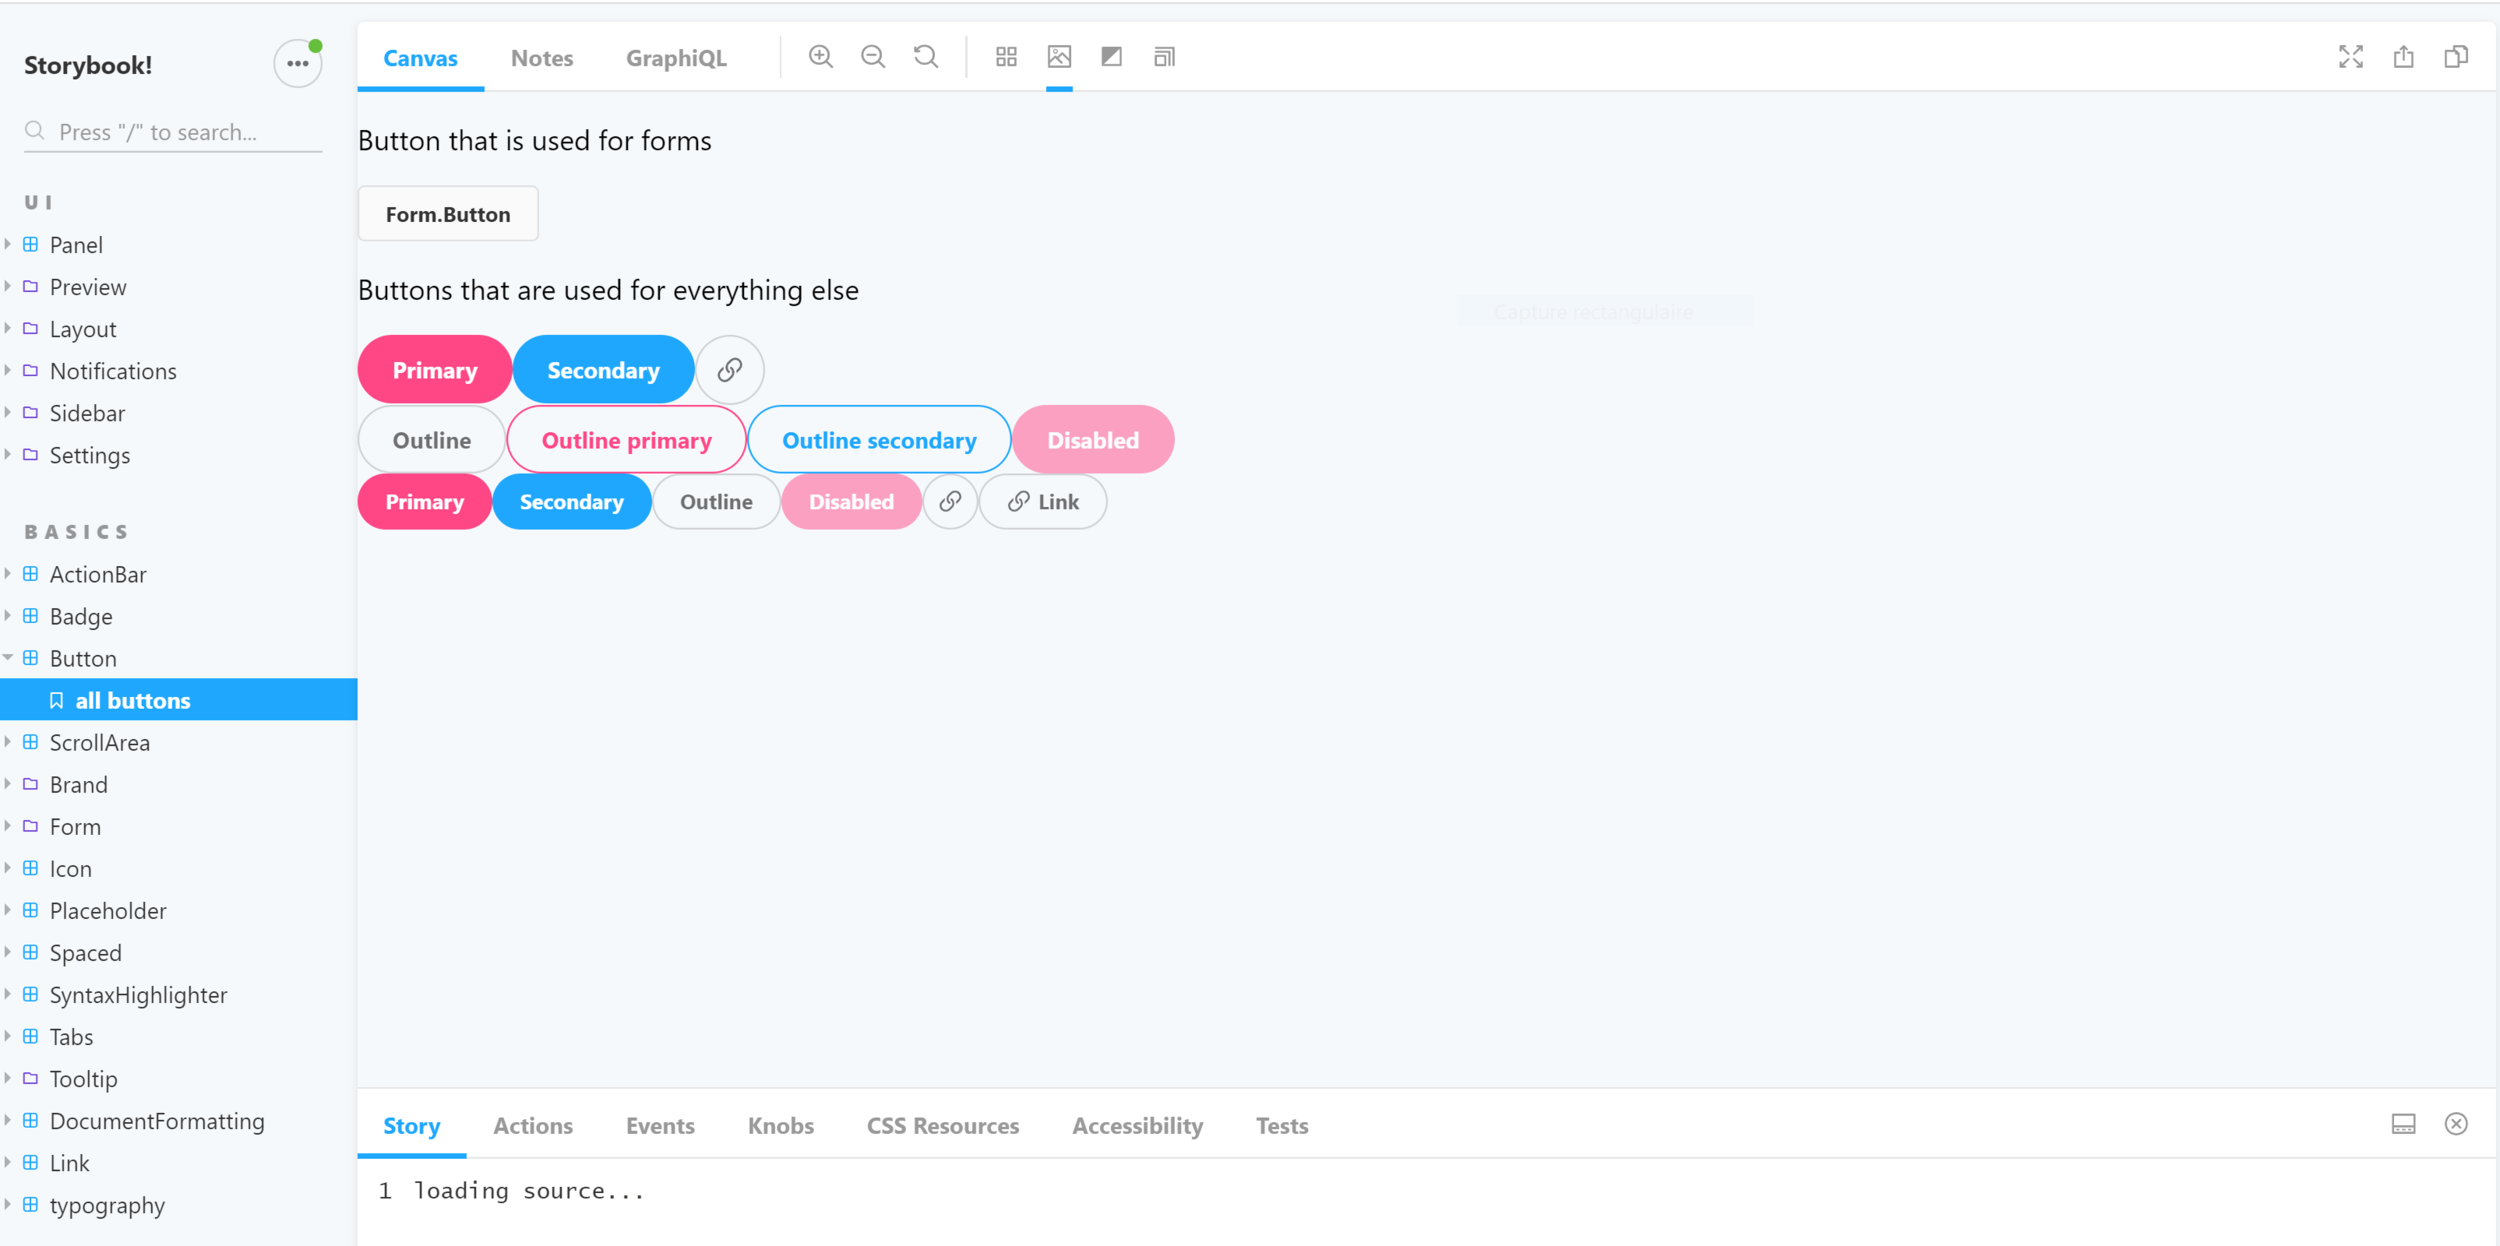The width and height of the screenshot is (2500, 1246).
Task: Click the Form.Button button
Action: coord(447,214)
